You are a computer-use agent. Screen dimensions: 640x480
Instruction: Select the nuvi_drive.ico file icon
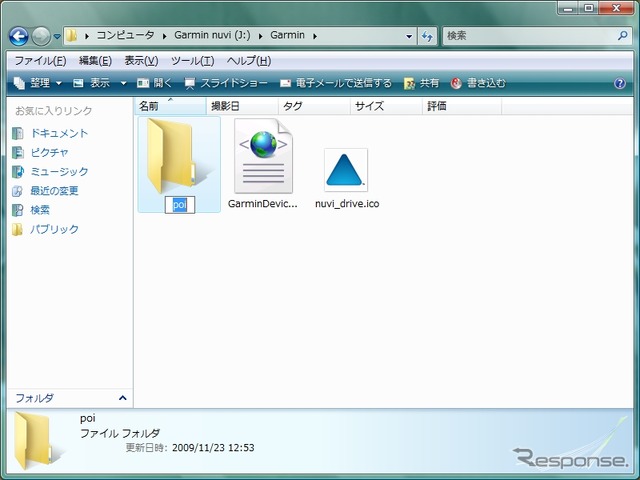click(x=346, y=170)
